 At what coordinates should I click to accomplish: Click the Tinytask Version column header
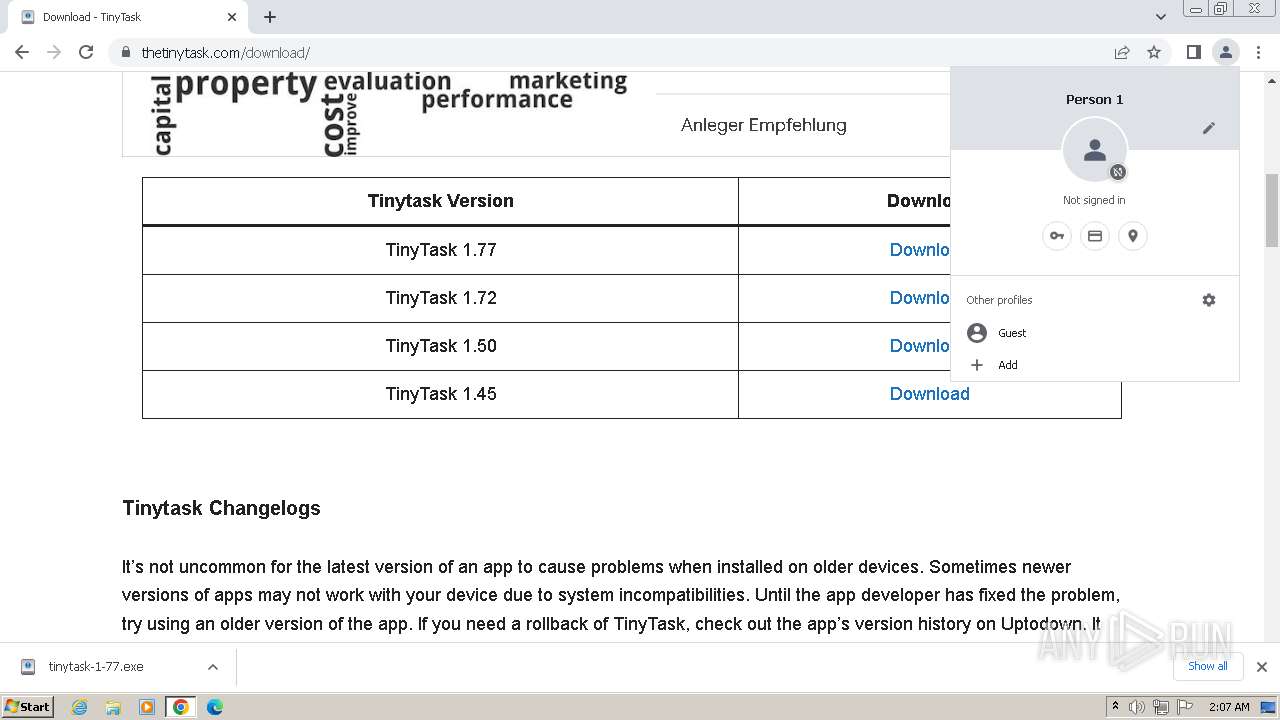click(441, 201)
